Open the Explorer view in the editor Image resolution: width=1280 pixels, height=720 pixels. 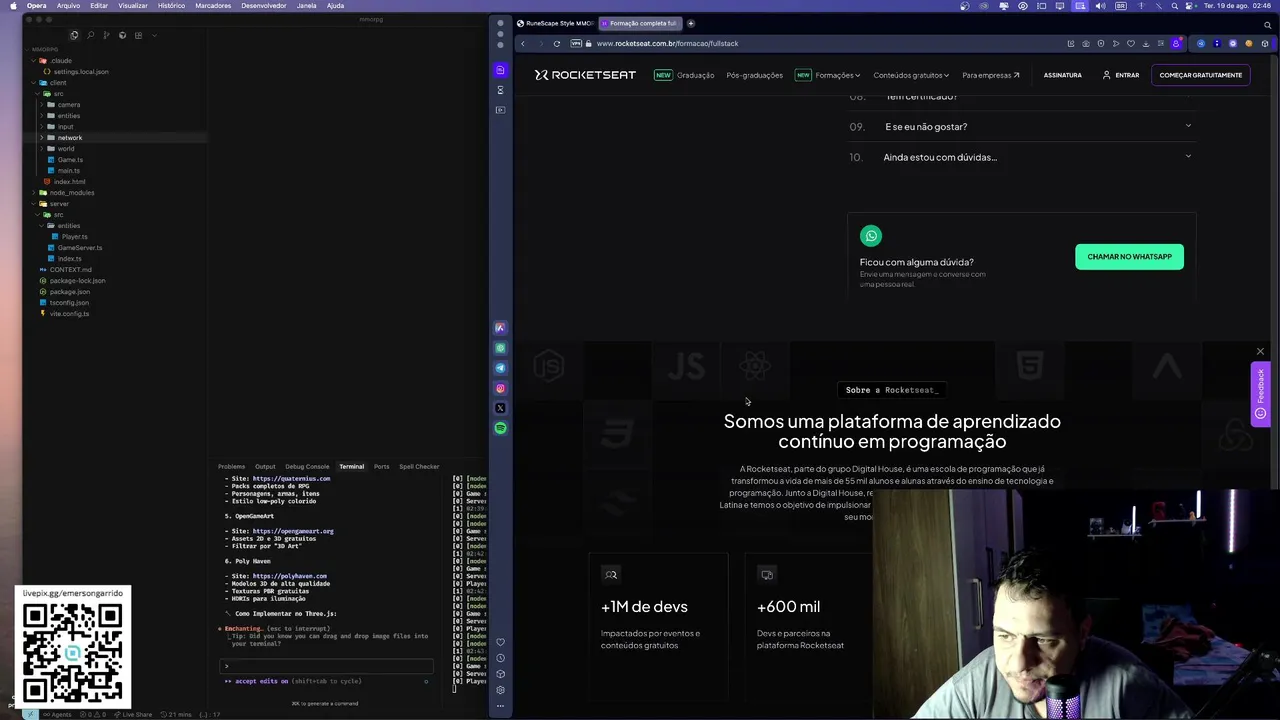74,35
